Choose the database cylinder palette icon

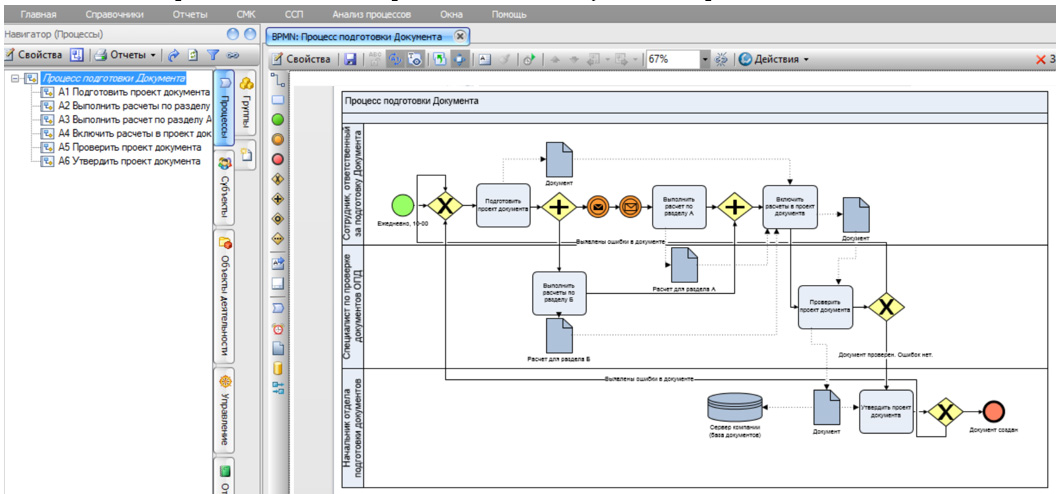[x=279, y=367]
